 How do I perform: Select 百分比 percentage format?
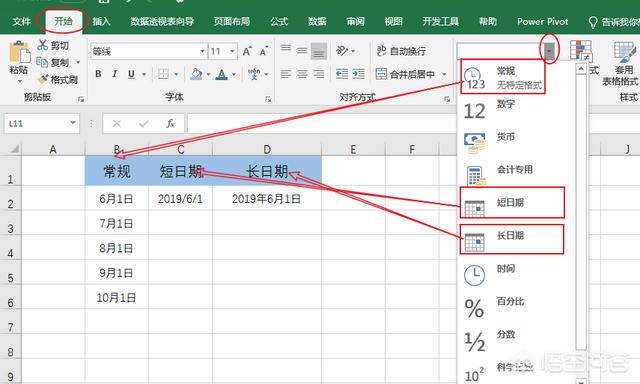pyautogui.click(x=517, y=308)
